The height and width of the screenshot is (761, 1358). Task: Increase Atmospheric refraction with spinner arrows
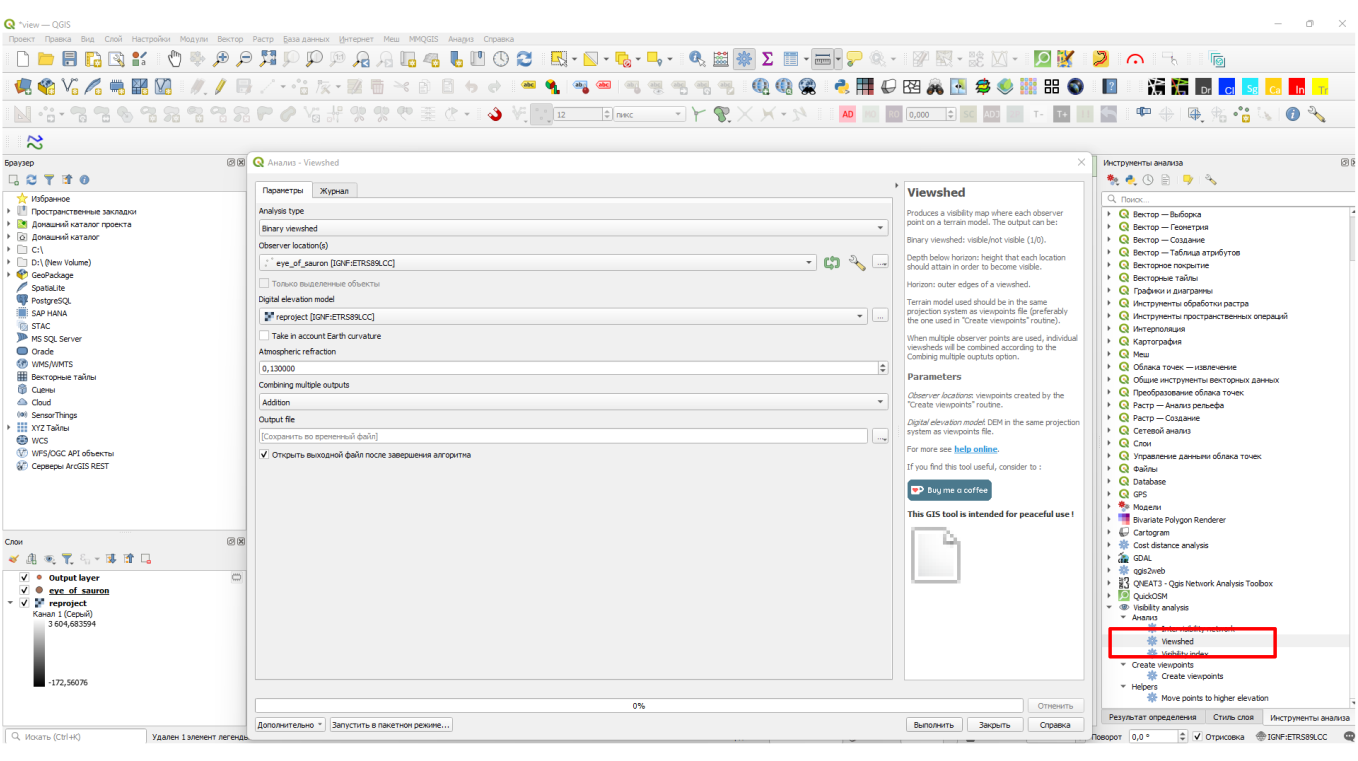tap(883, 365)
